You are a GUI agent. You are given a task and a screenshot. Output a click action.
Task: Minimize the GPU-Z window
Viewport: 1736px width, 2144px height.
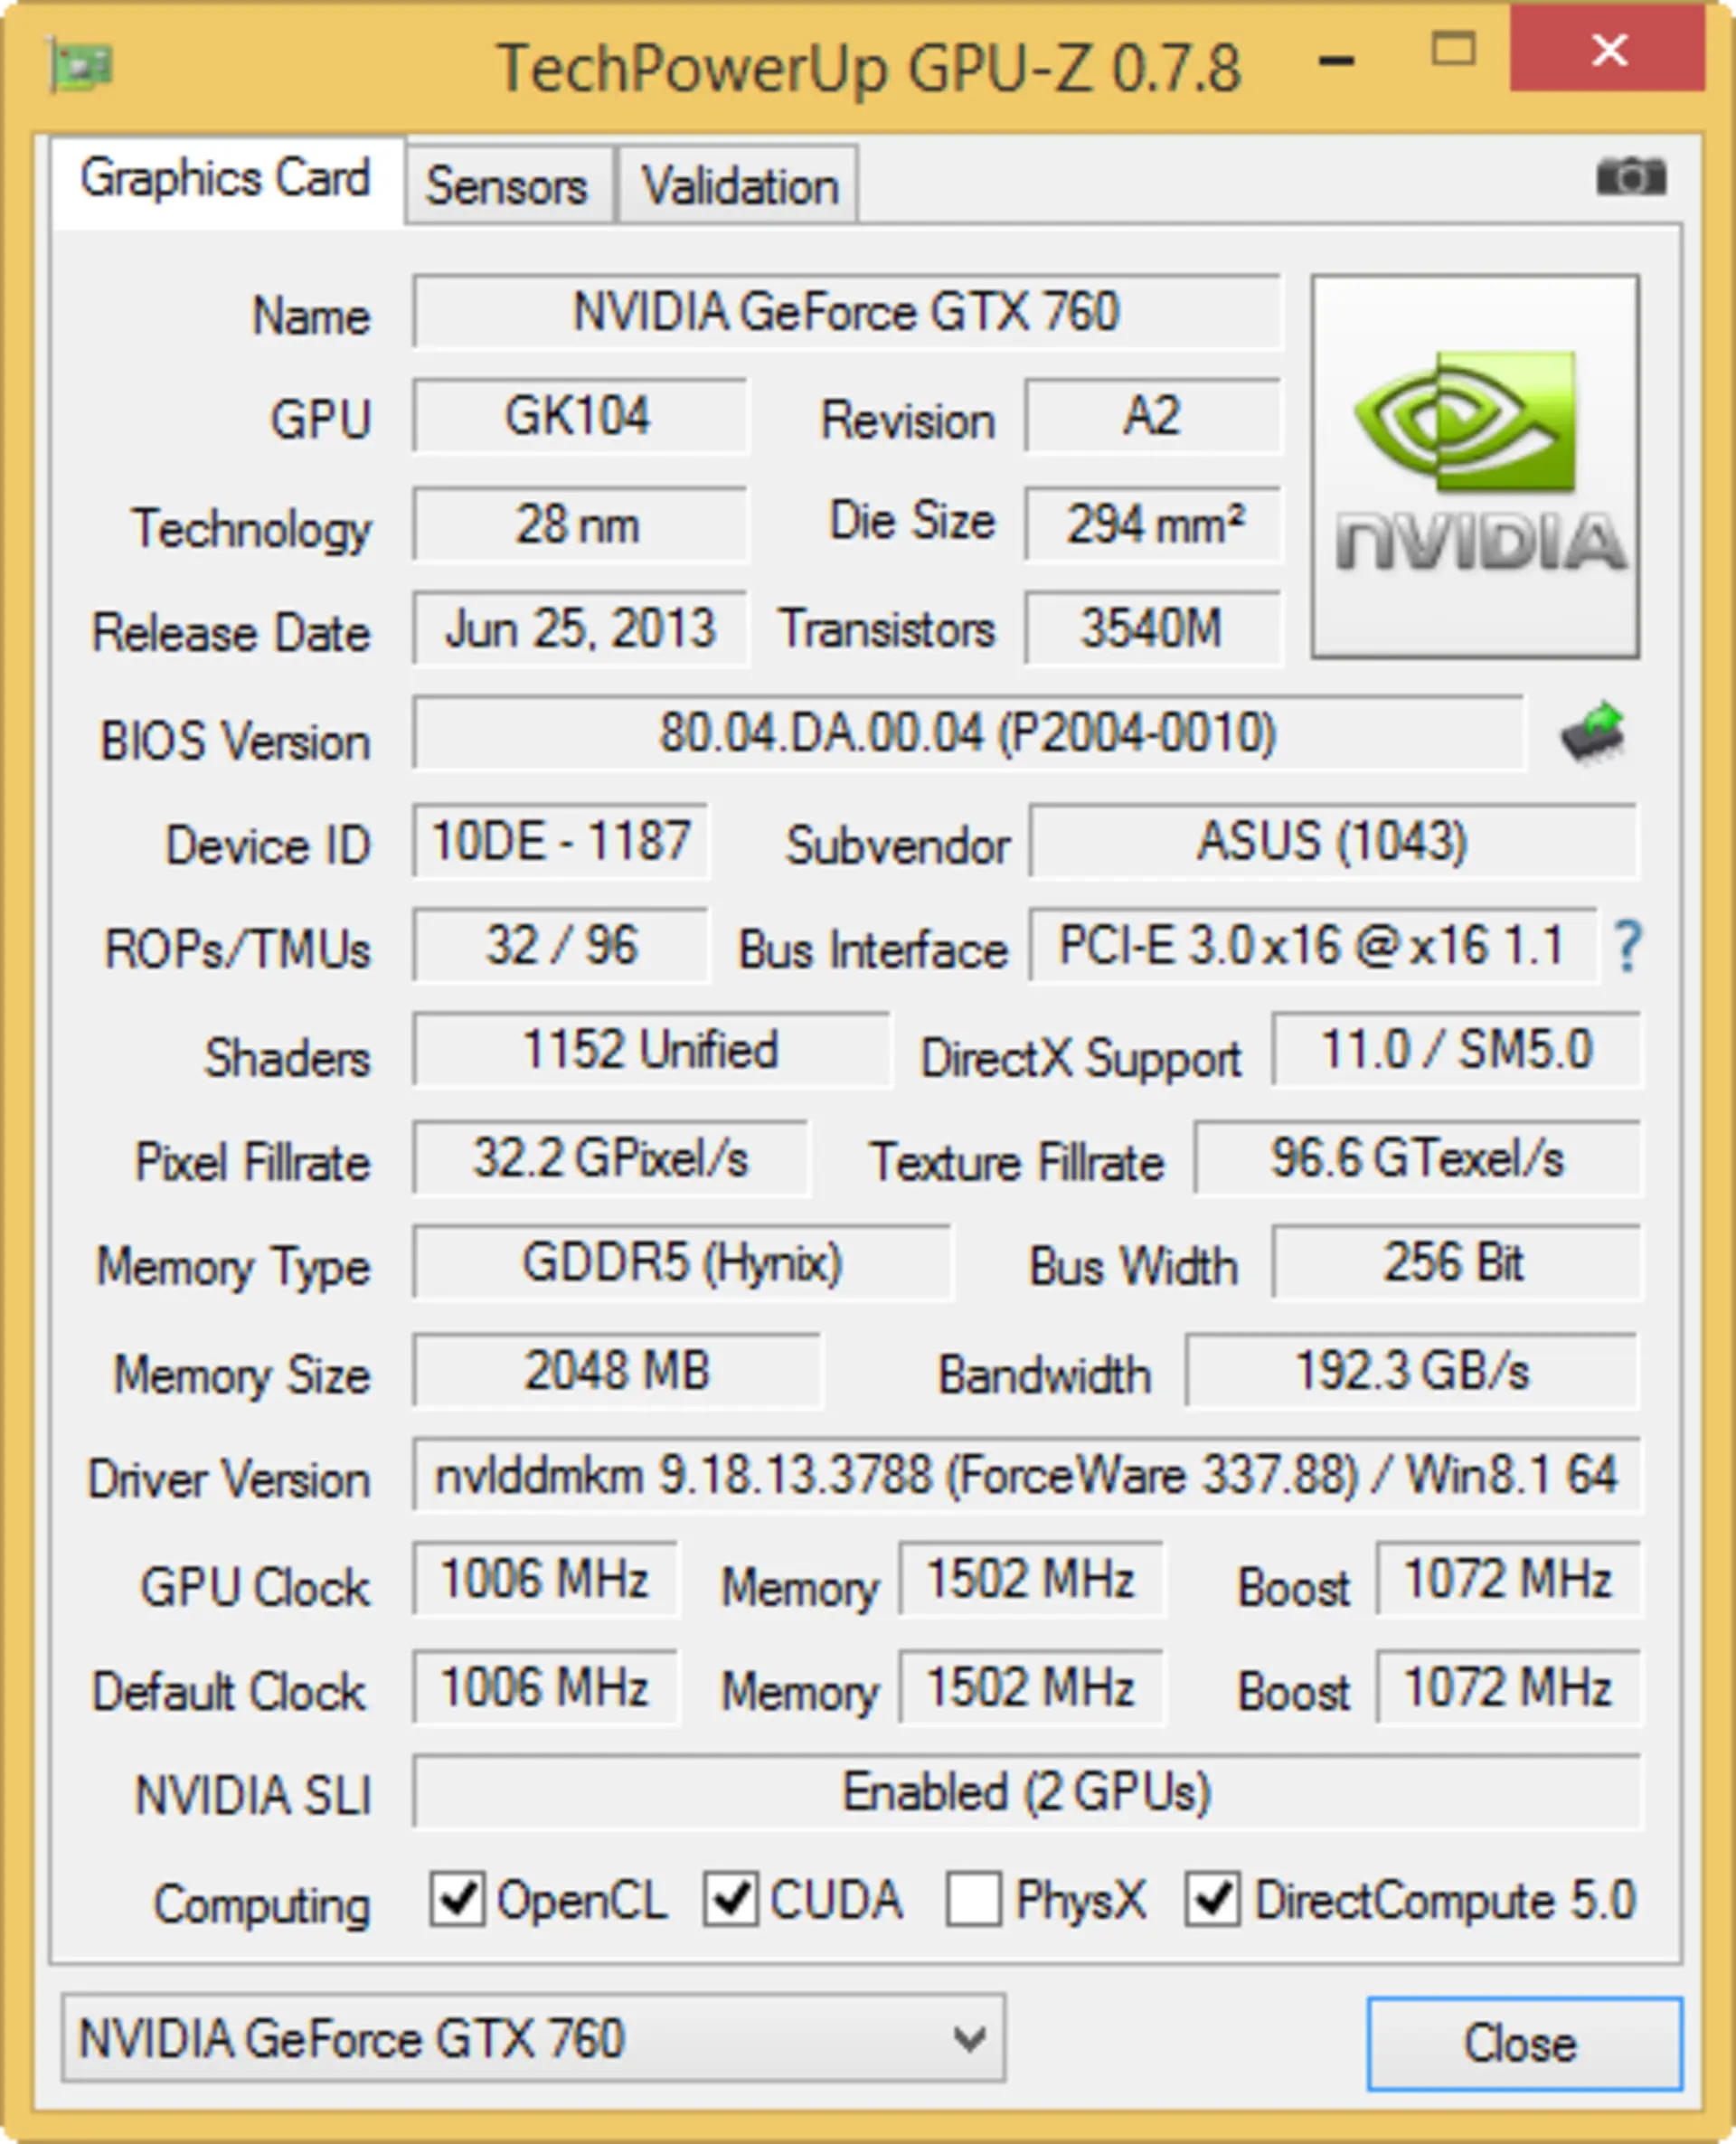pos(1336,61)
